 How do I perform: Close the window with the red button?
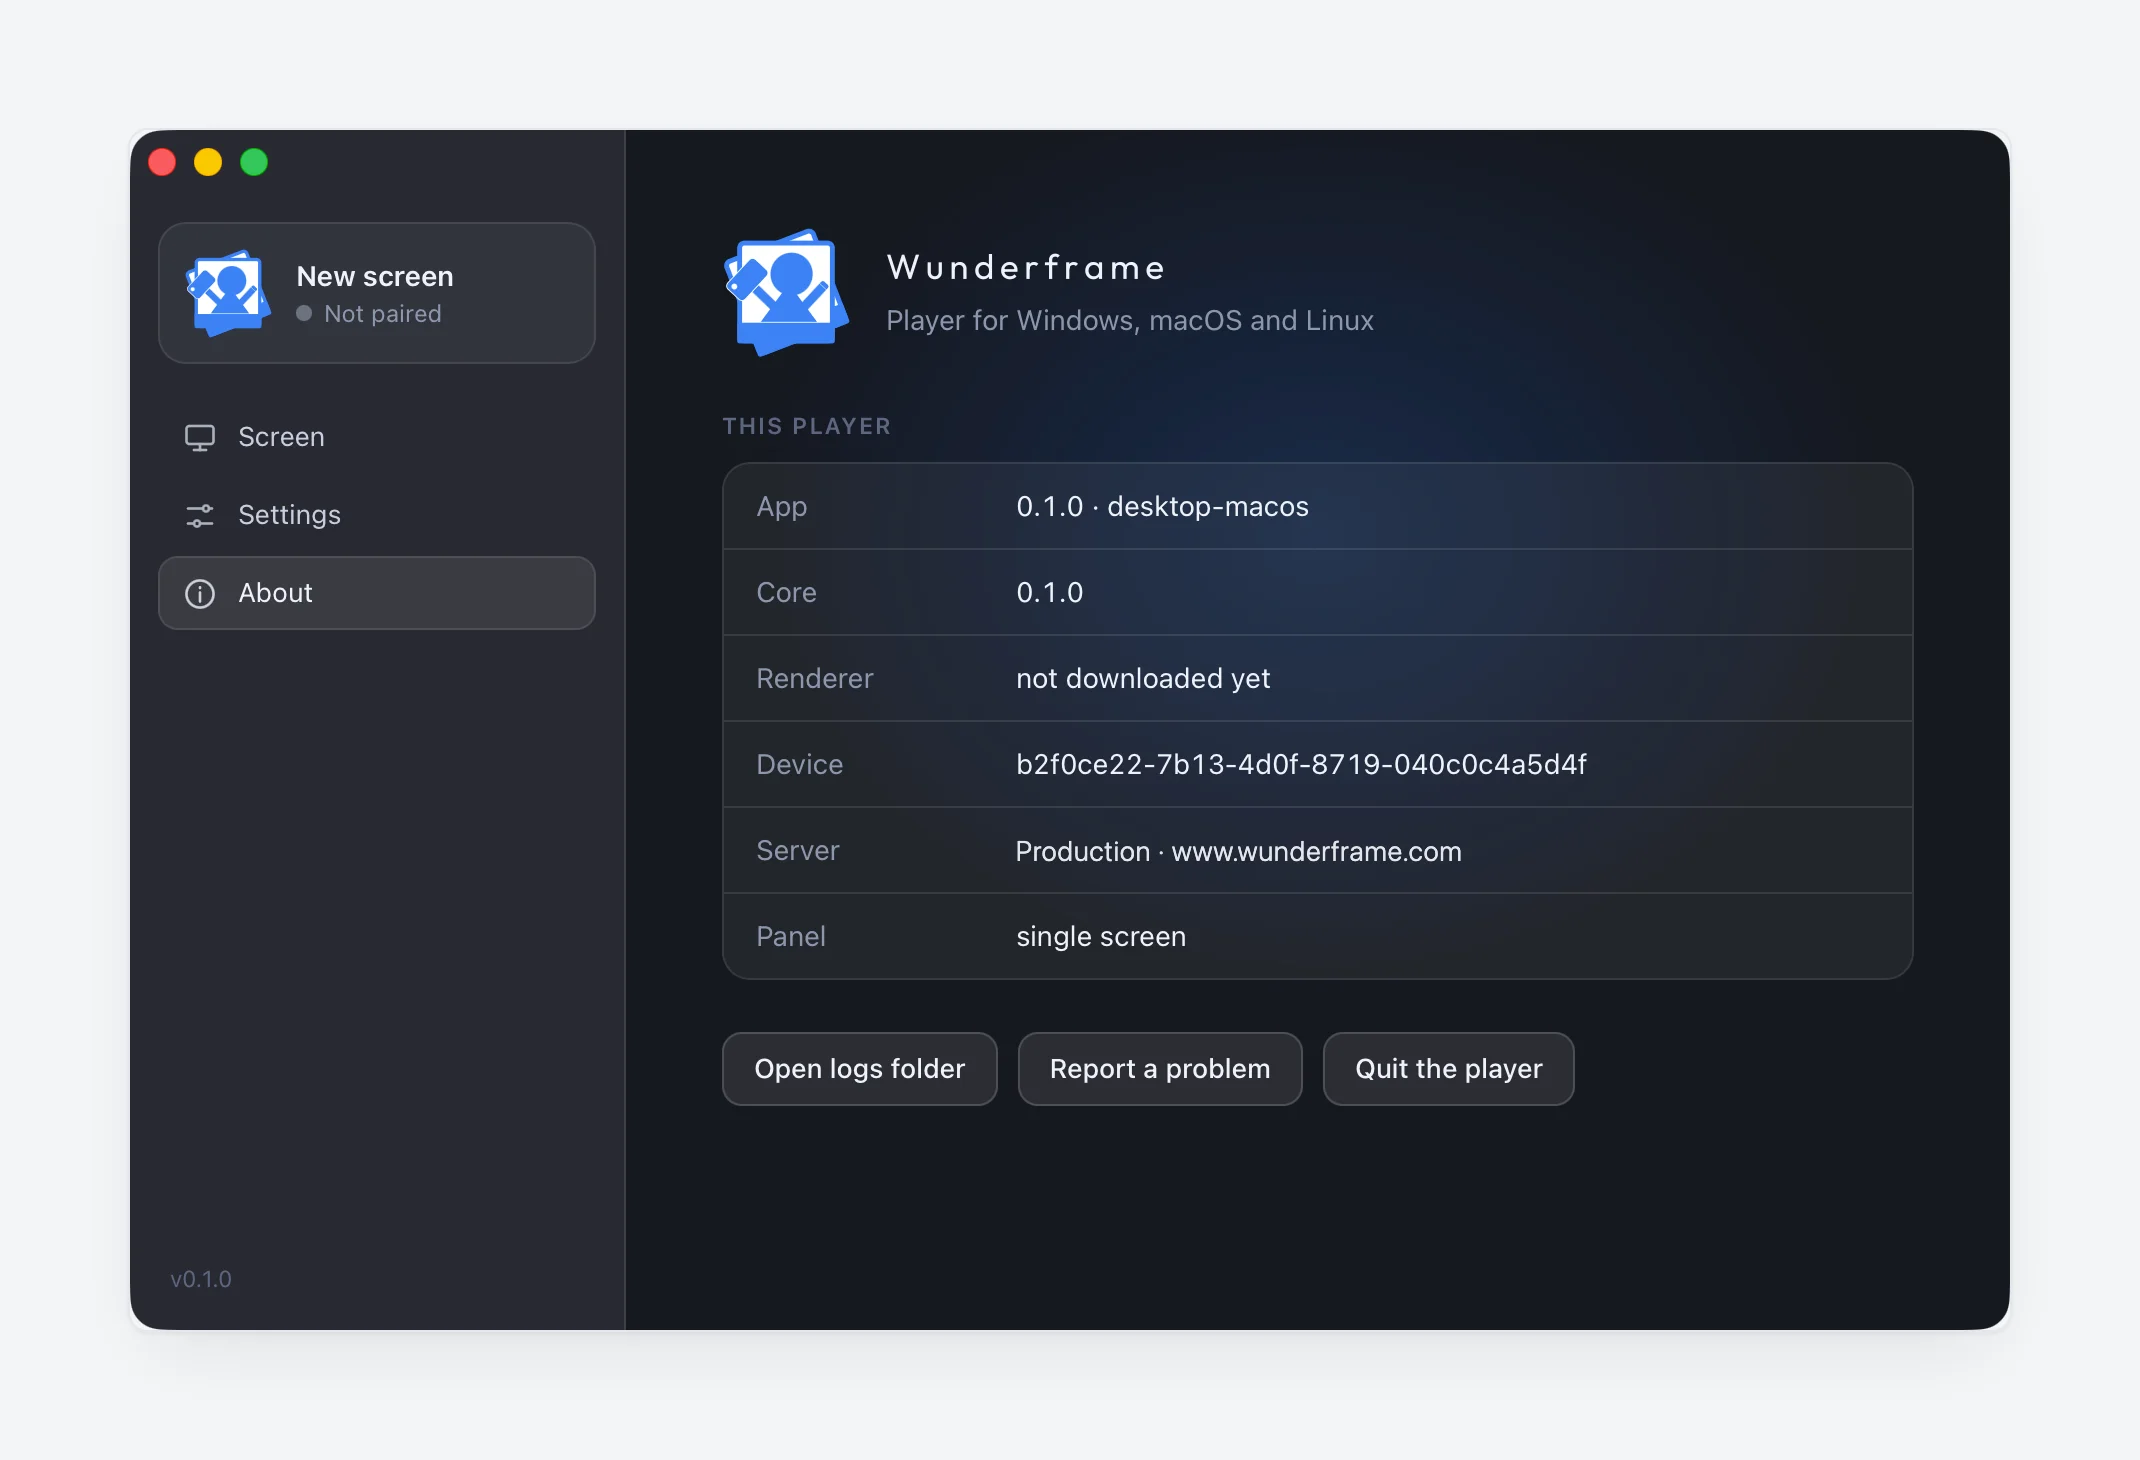pos(162,162)
